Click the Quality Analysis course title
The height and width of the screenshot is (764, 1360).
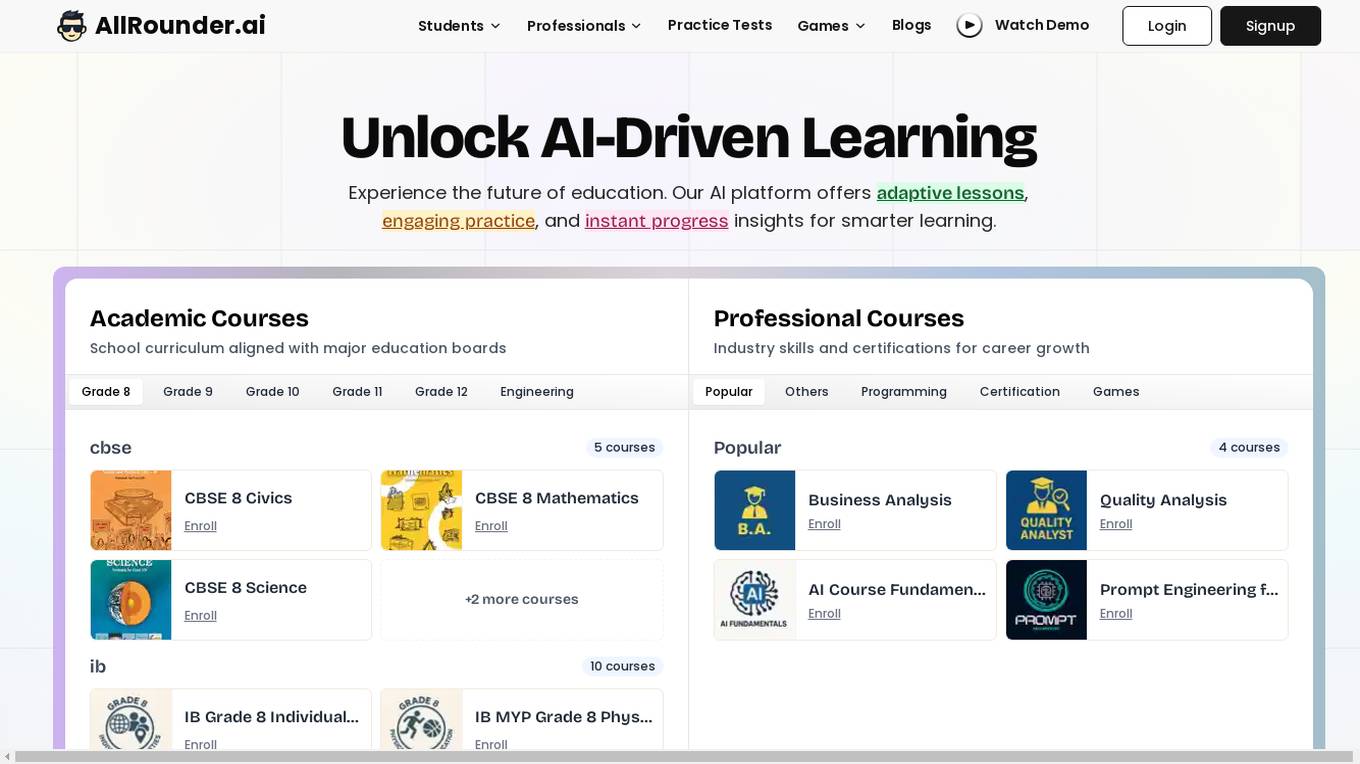(1163, 500)
